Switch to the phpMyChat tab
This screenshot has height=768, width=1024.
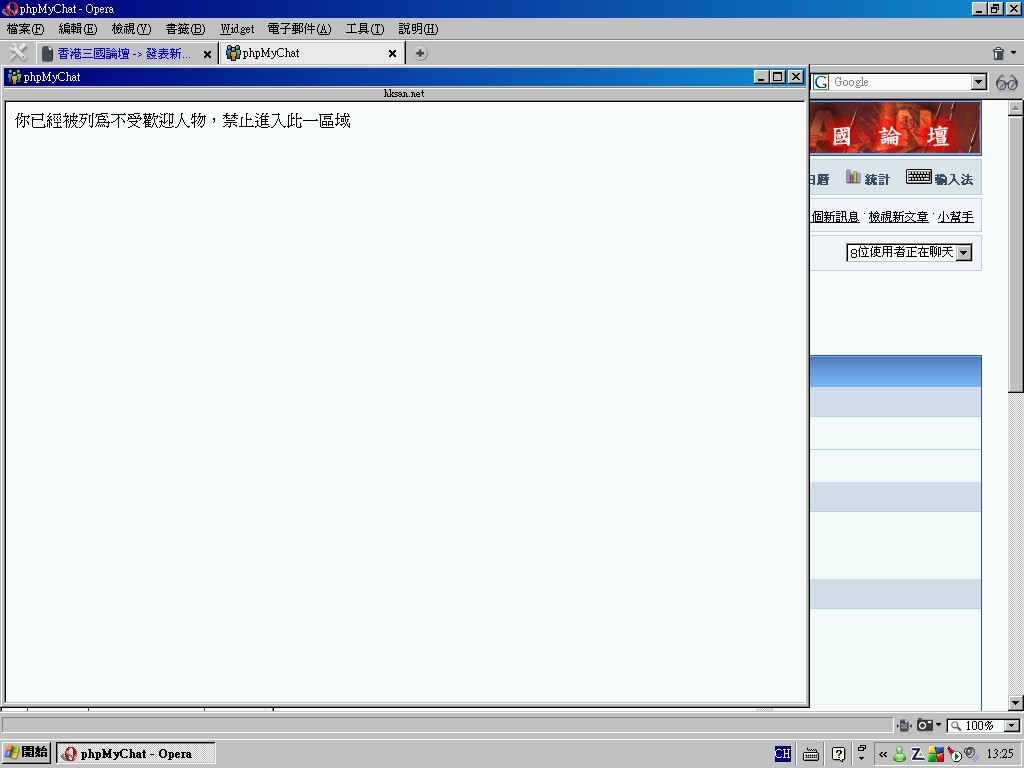click(x=312, y=54)
